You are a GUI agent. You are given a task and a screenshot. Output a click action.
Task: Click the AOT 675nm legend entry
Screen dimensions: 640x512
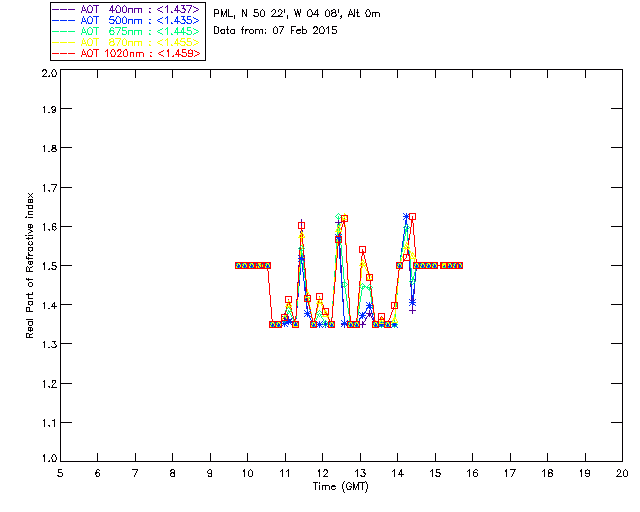127,31
